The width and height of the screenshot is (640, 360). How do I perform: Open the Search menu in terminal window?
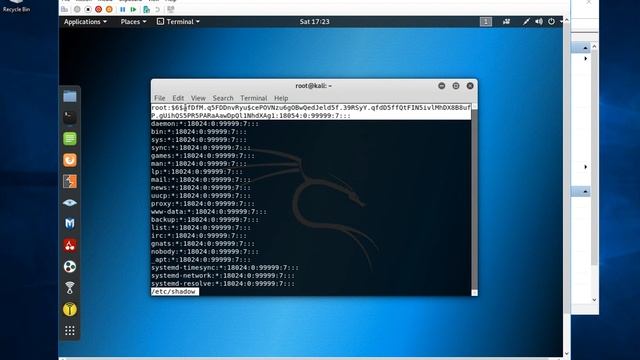[223, 98]
